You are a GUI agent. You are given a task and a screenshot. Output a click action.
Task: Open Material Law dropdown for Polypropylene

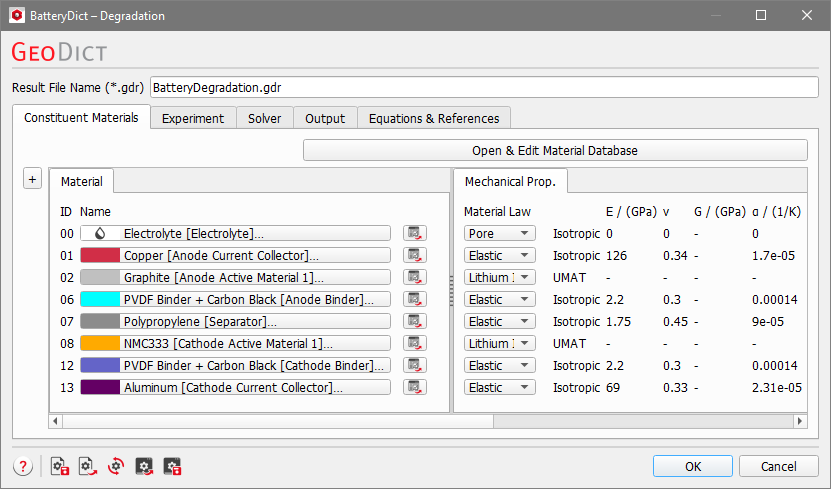click(500, 321)
